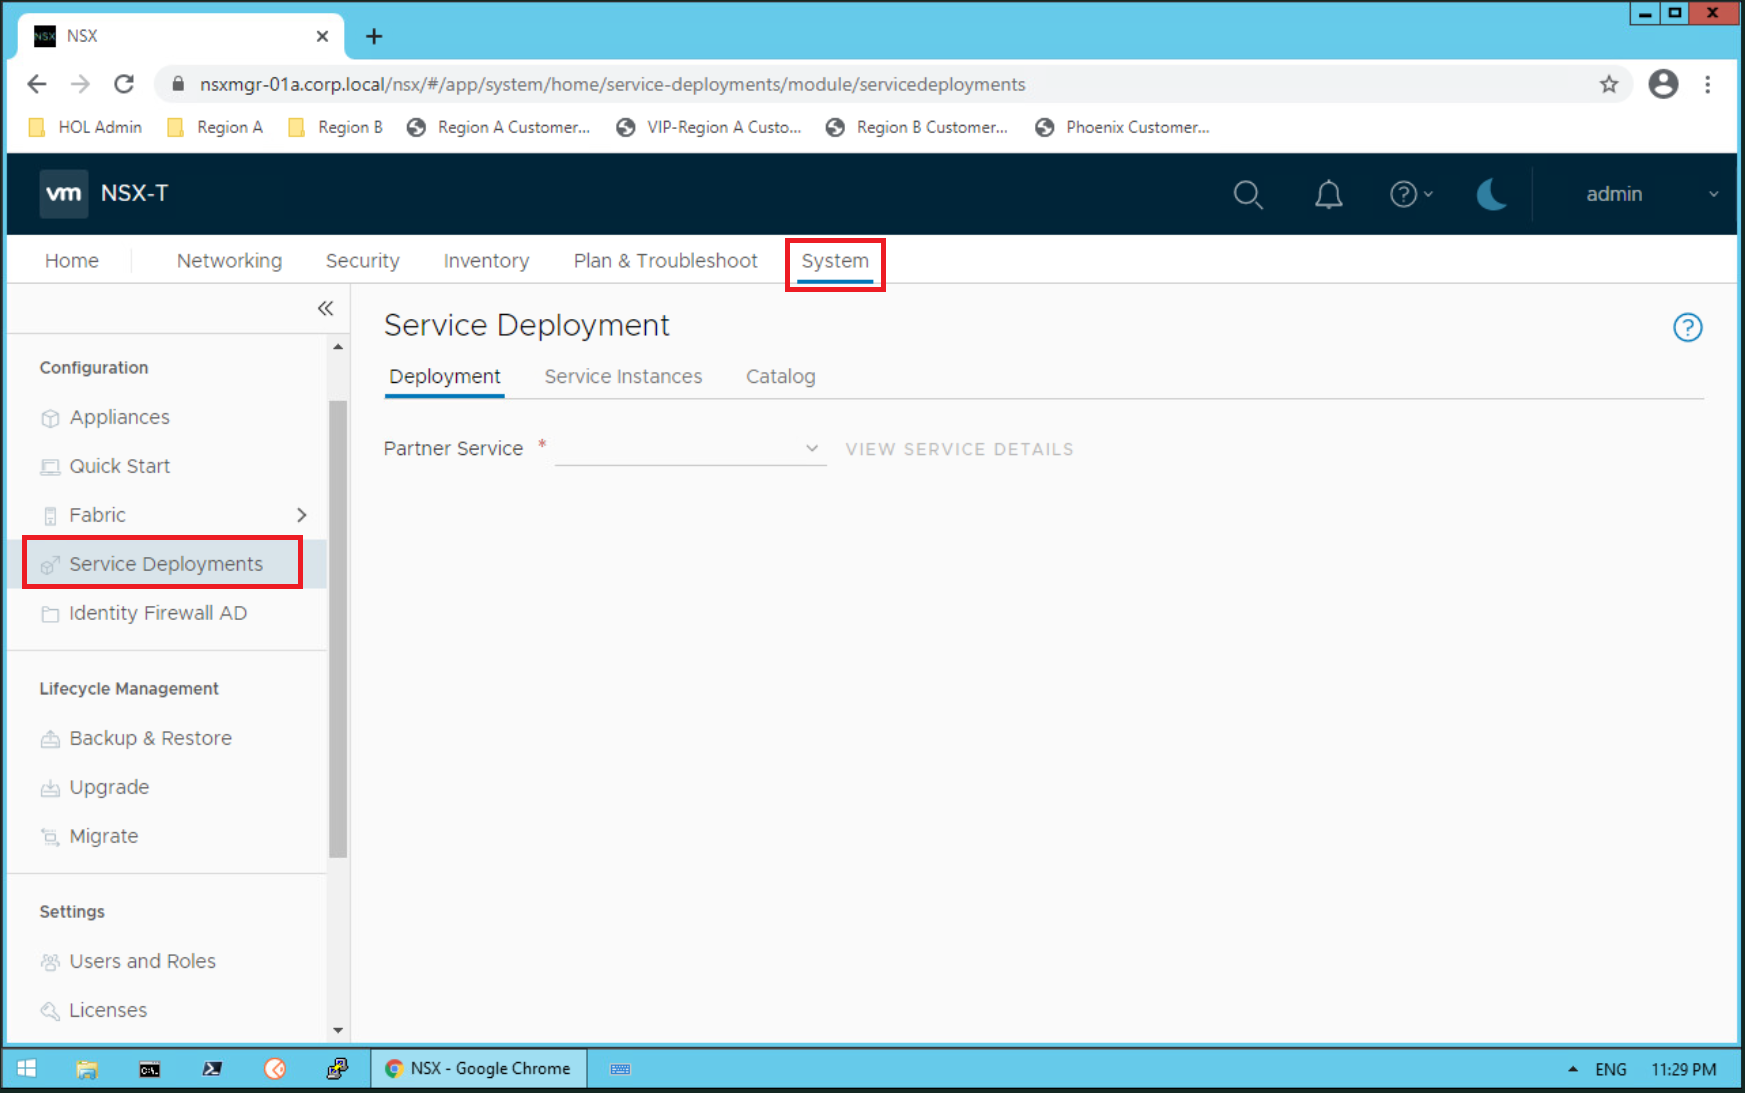The height and width of the screenshot is (1093, 1745).
Task: Open Upgrade page in sidebar
Action: point(109,787)
